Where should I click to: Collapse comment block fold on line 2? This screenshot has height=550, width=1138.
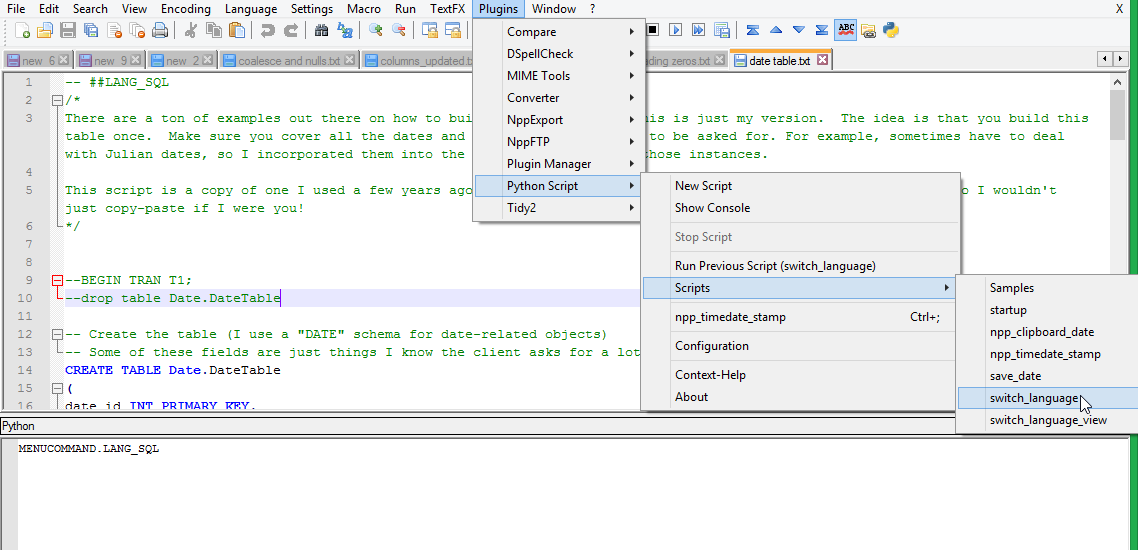[57, 101]
